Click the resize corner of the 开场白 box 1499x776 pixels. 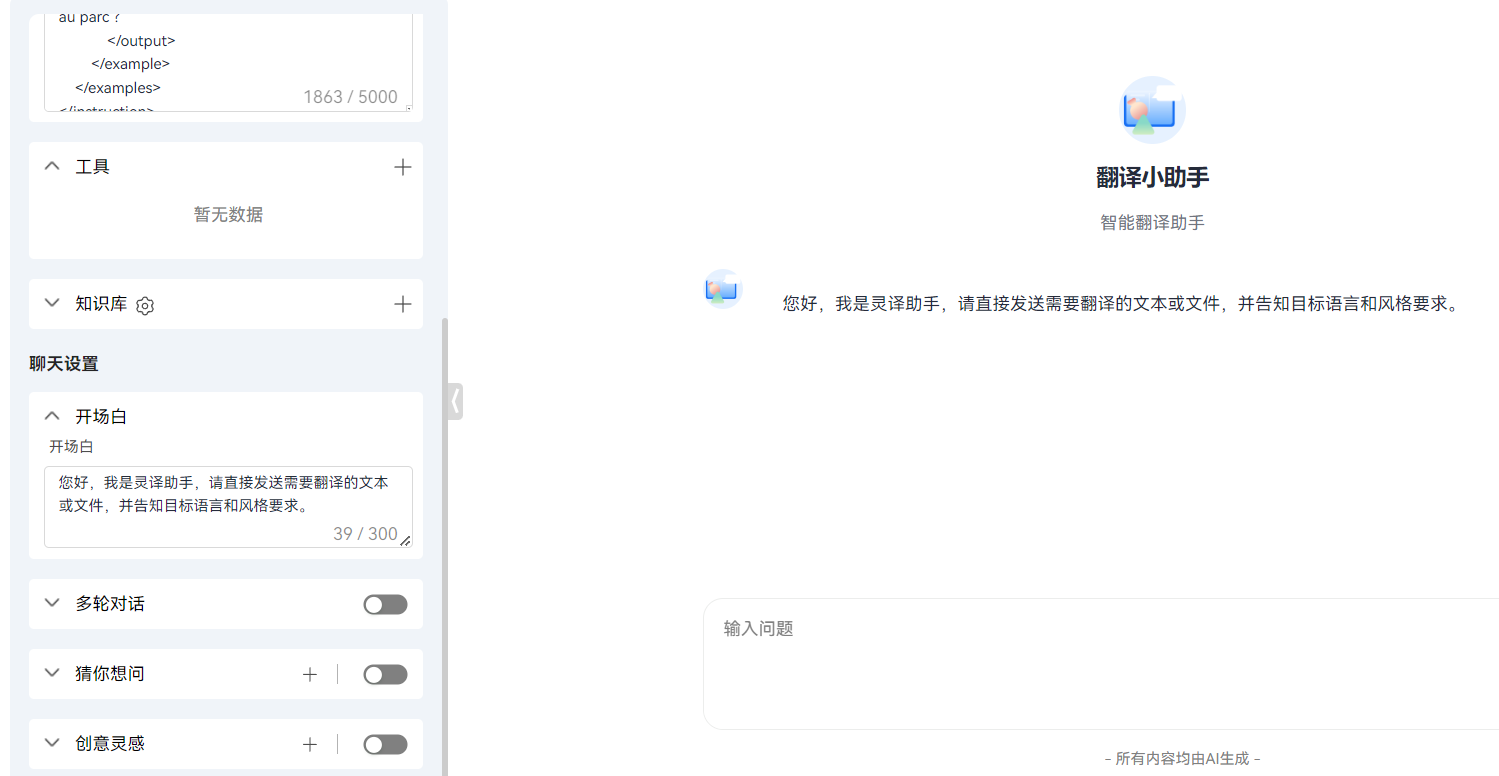point(408,541)
